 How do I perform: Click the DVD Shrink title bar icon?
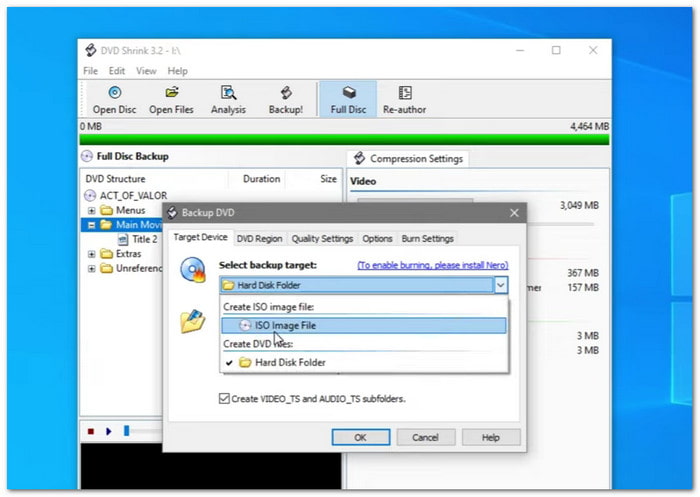tap(91, 50)
